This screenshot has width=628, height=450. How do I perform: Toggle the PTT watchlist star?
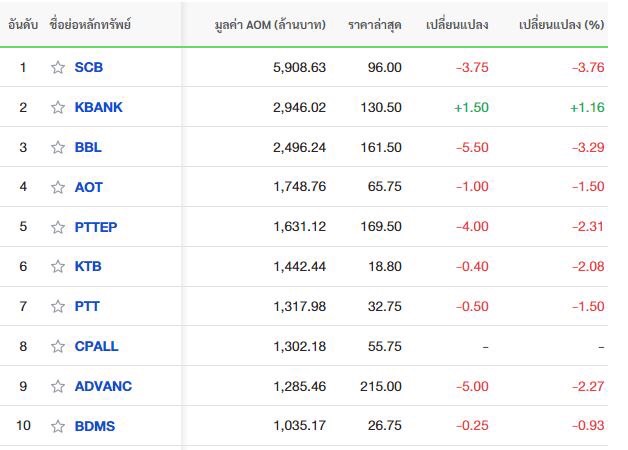pyautogui.click(x=58, y=306)
